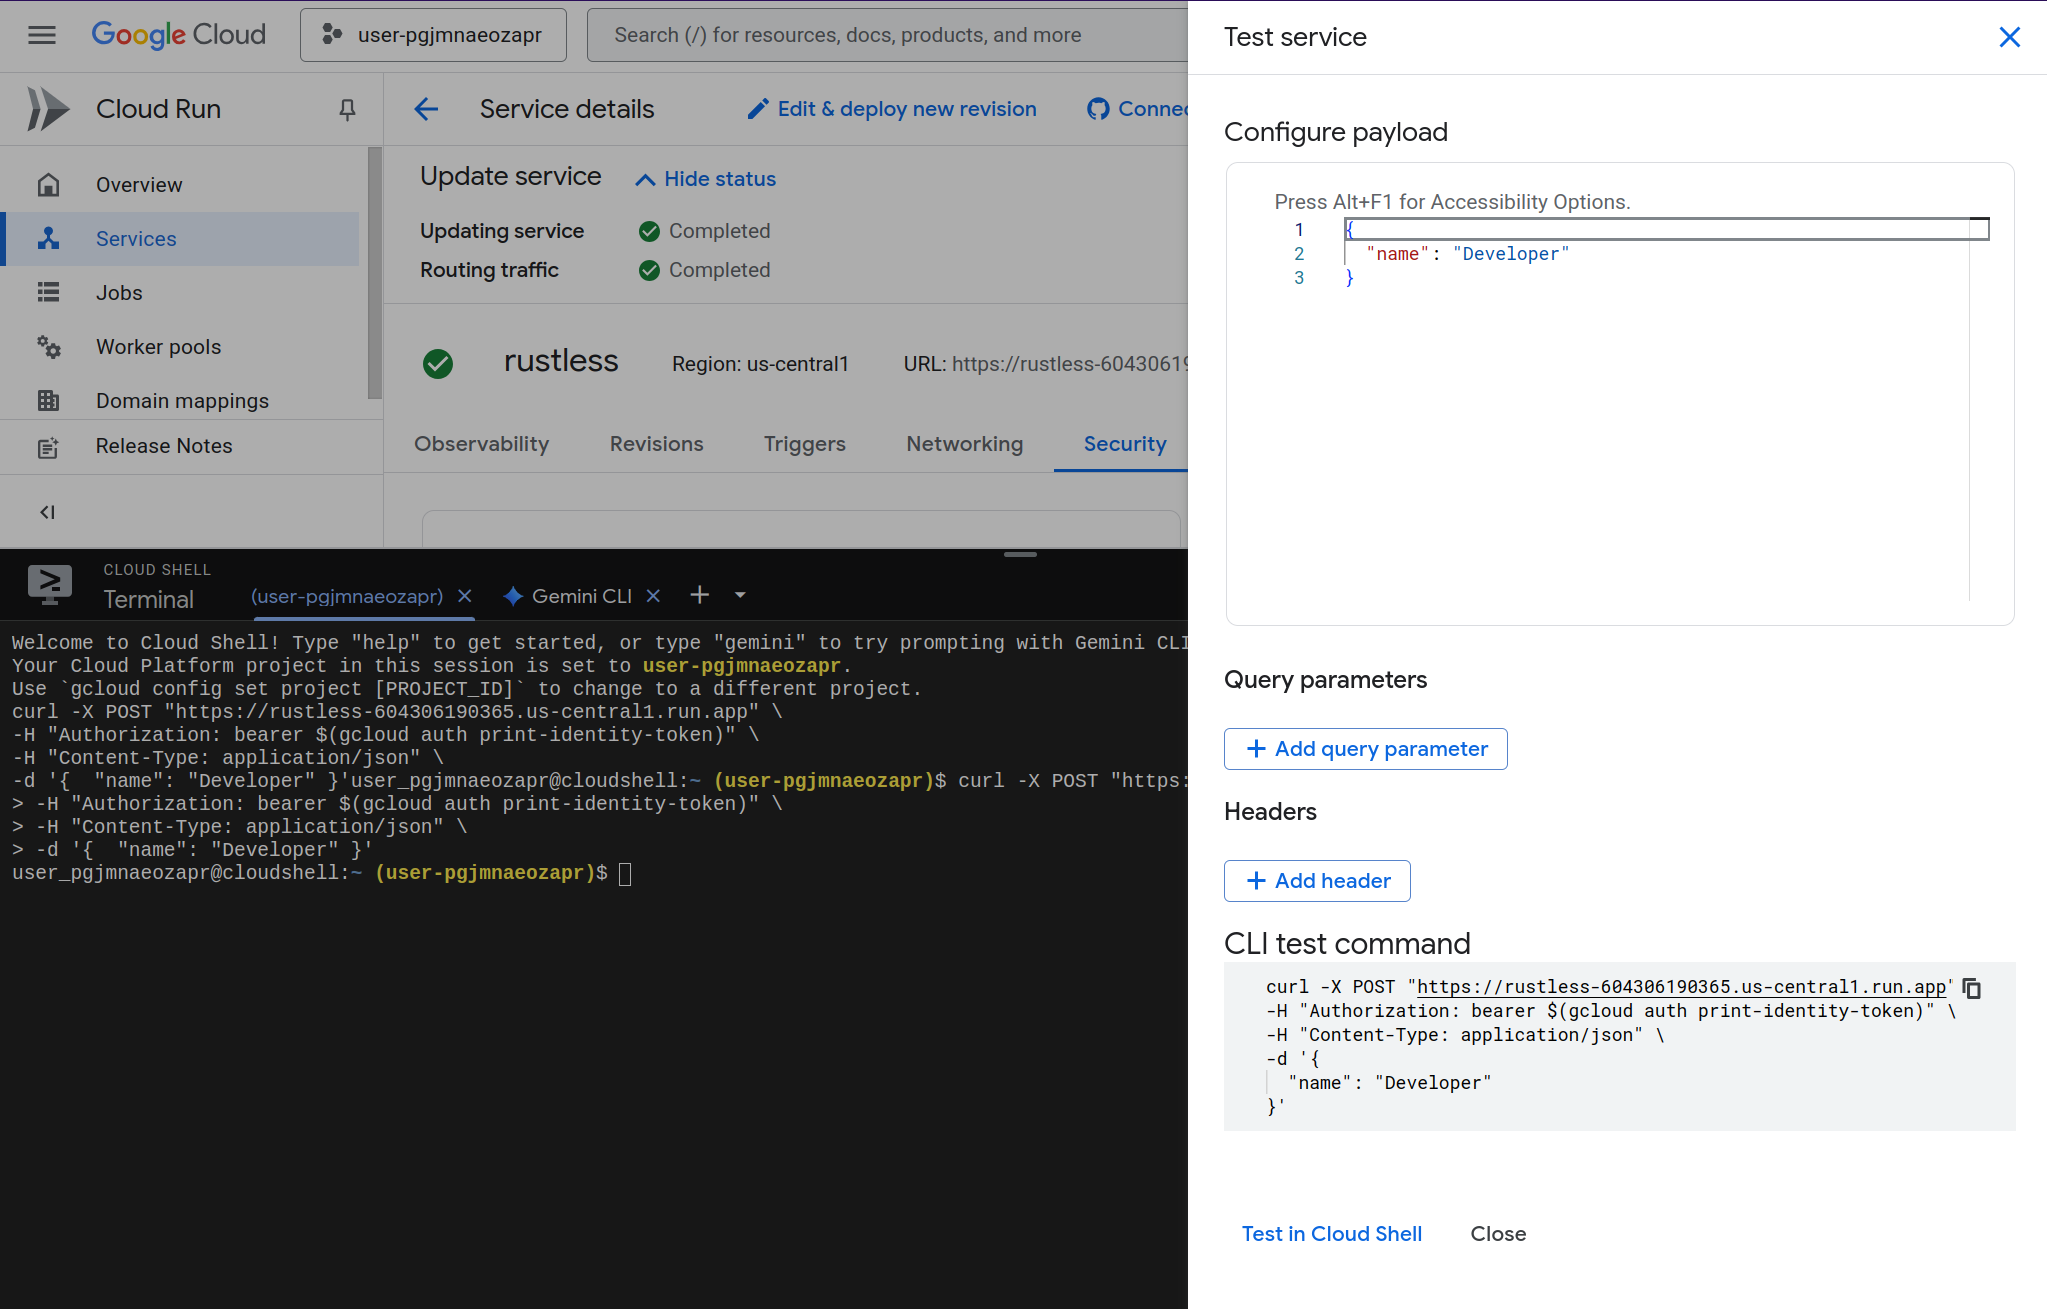Open a new terminal tab with plus
Screen dimensions: 2047x1309
pyautogui.click(x=699, y=595)
